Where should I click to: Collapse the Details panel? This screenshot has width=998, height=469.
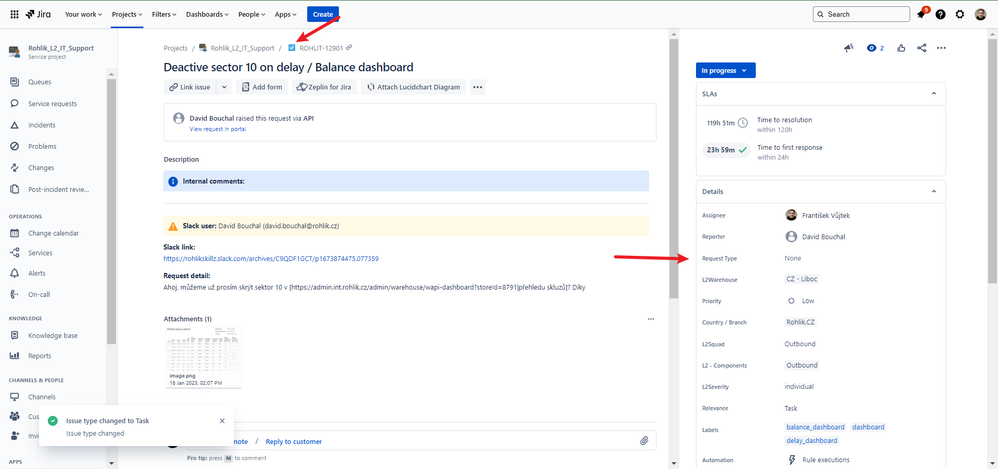(x=934, y=192)
